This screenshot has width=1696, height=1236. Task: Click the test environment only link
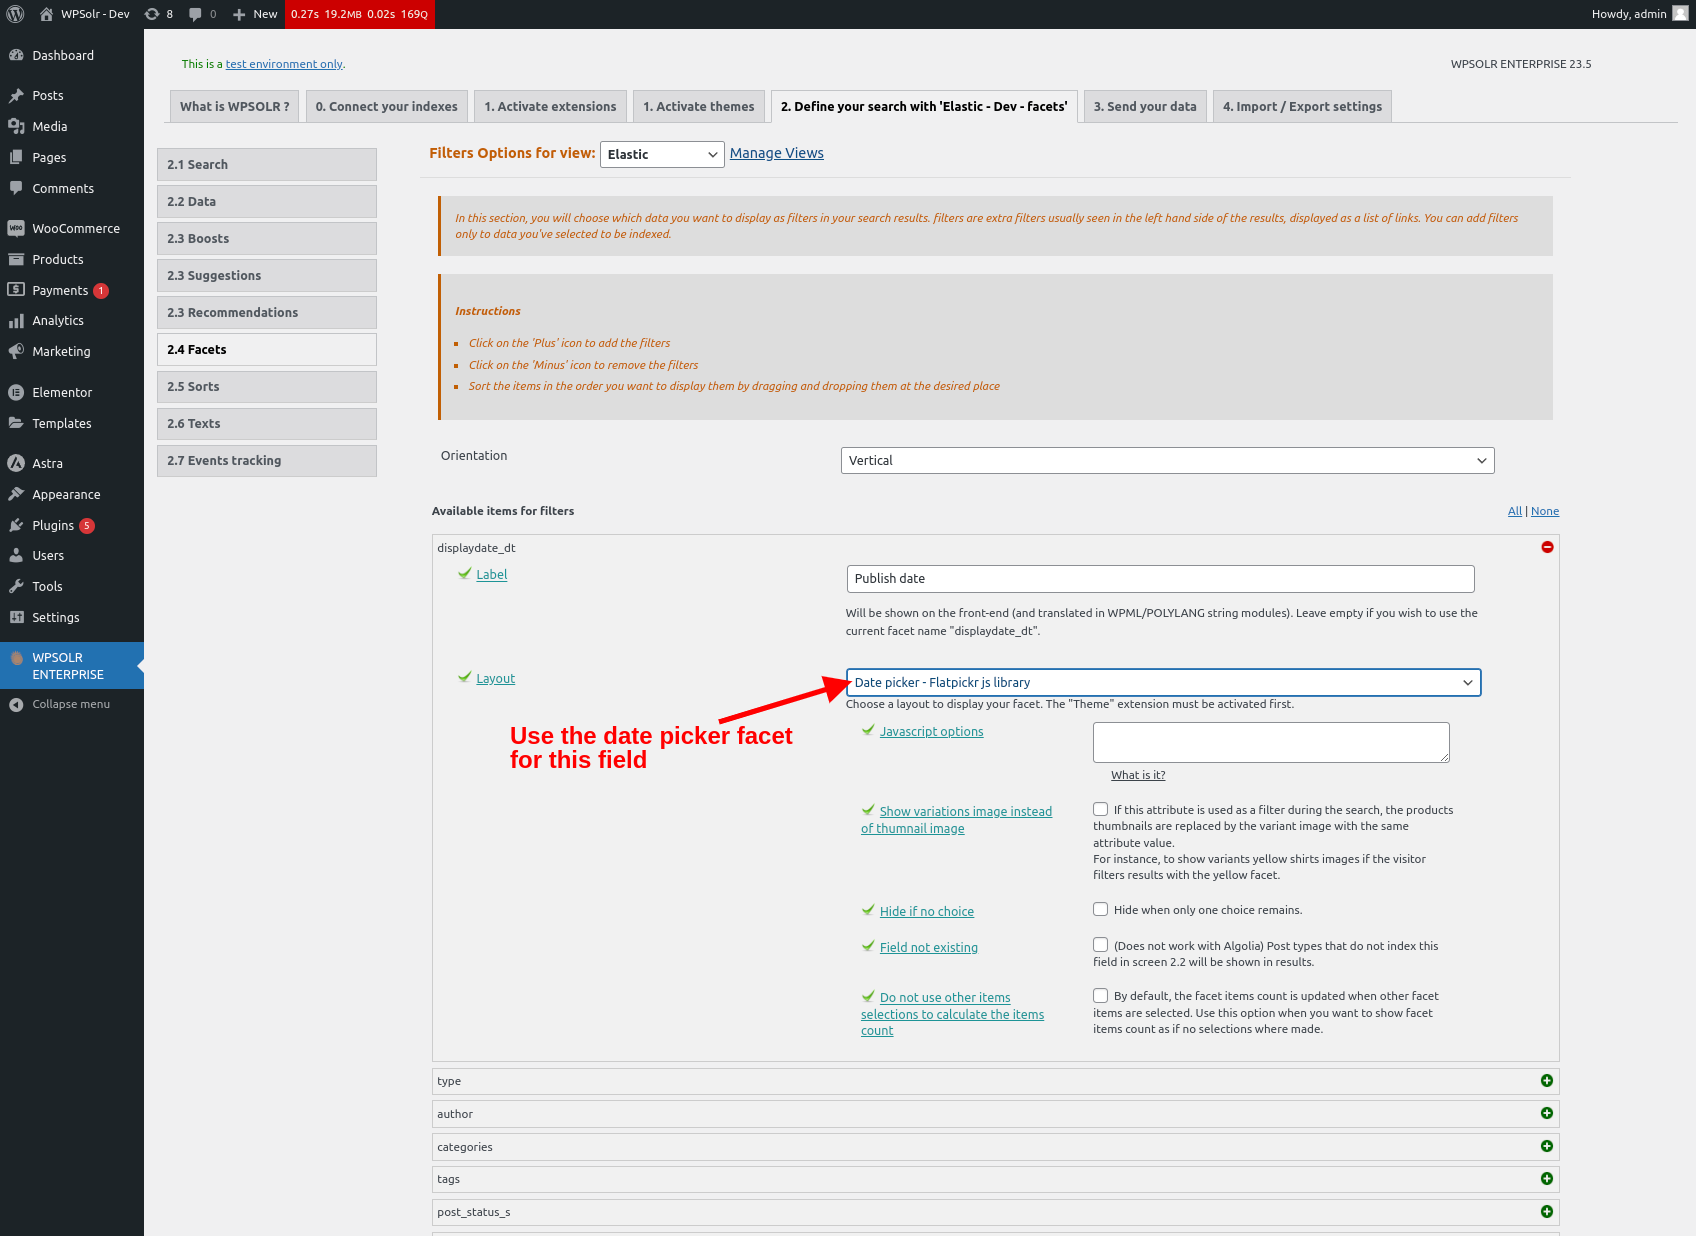pos(284,64)
